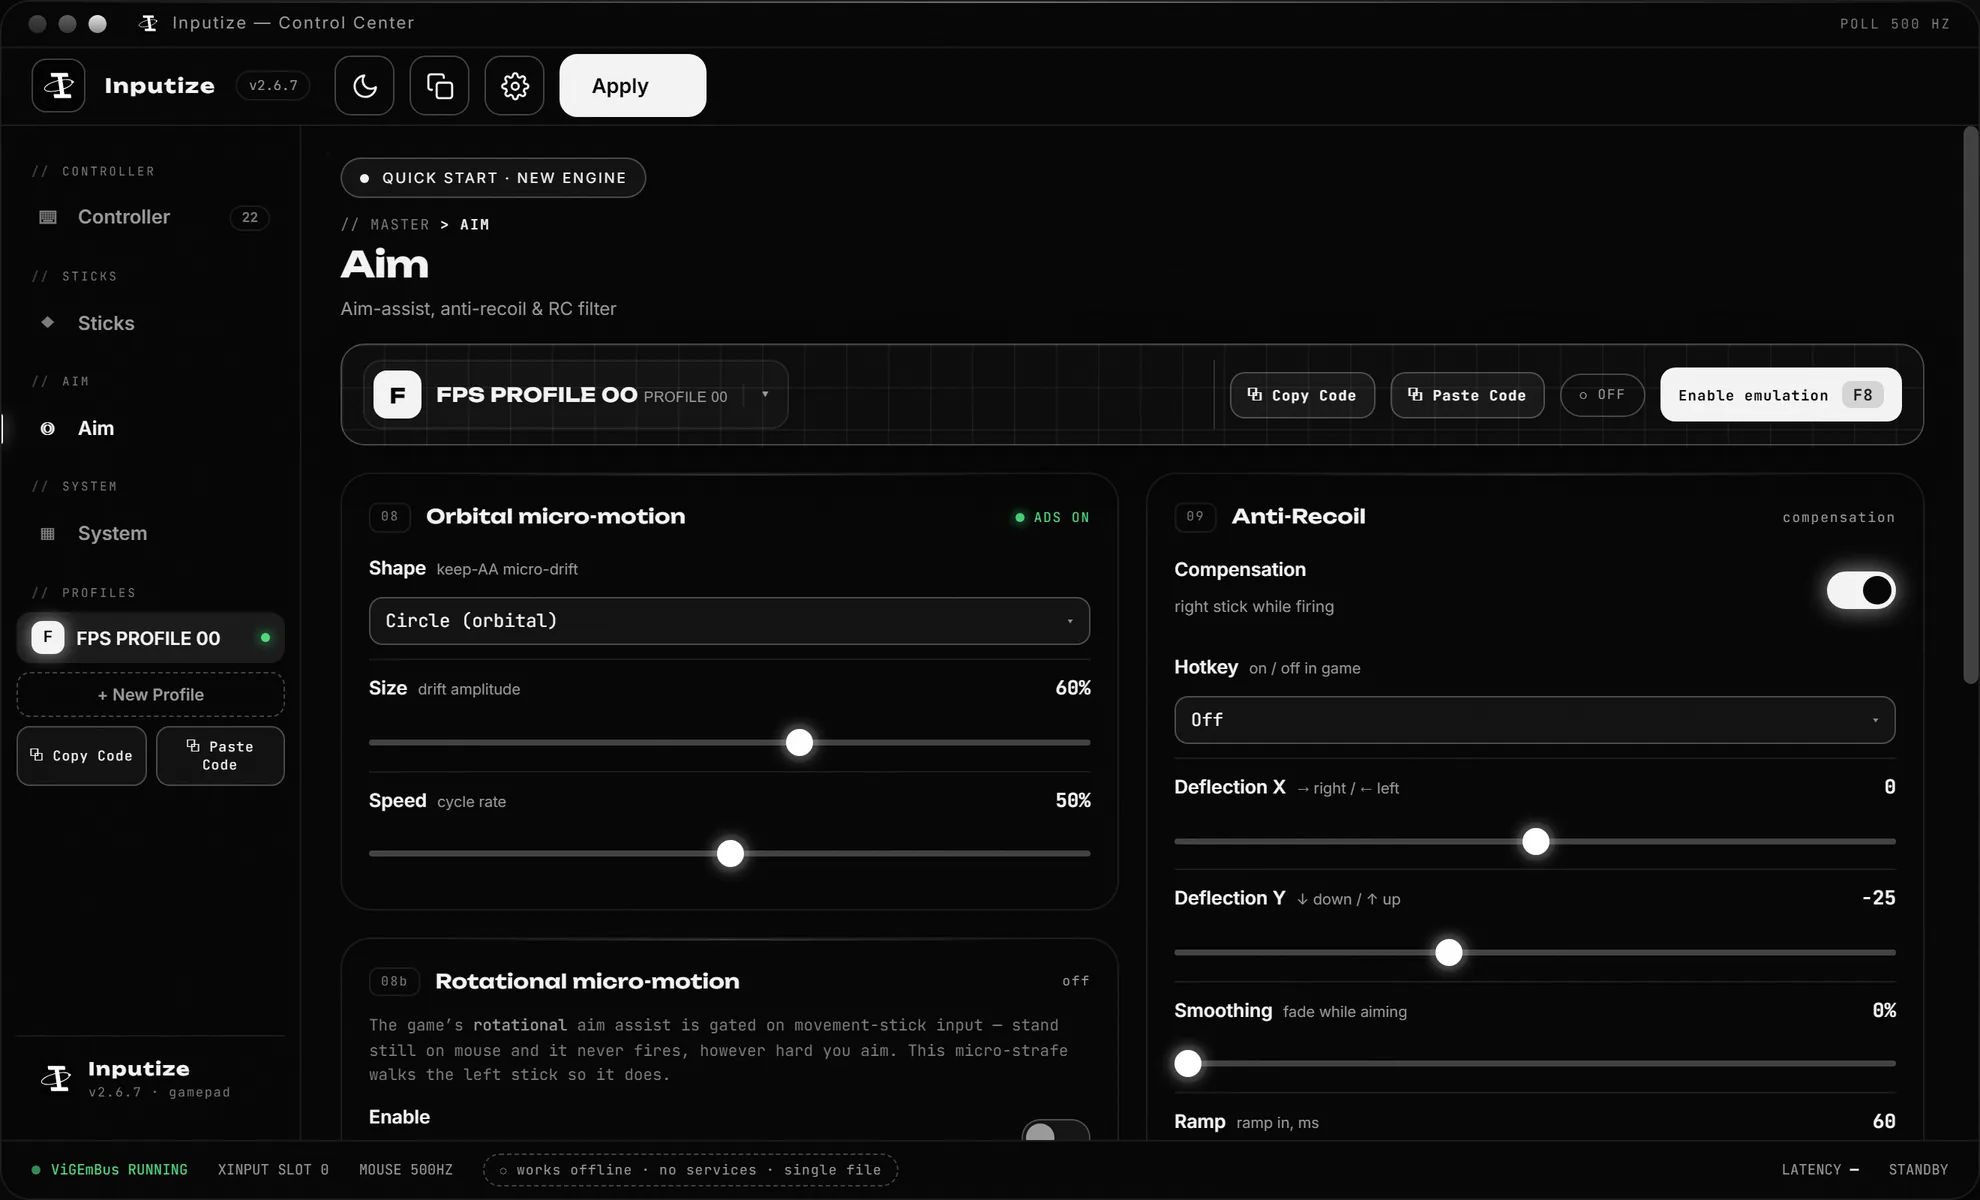
Task: Click the Deflection Y slider handle
Action: [x=1448, y=952]
